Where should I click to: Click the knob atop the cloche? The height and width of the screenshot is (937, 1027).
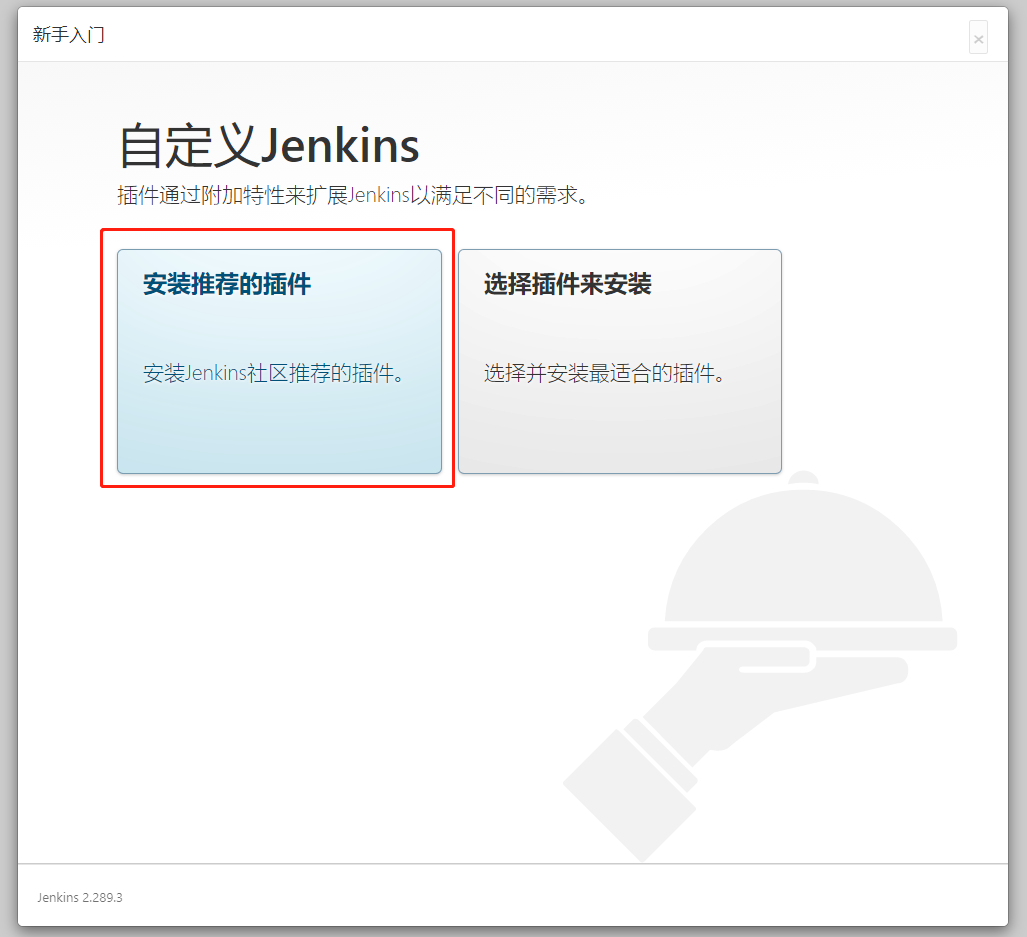point(802,479)
